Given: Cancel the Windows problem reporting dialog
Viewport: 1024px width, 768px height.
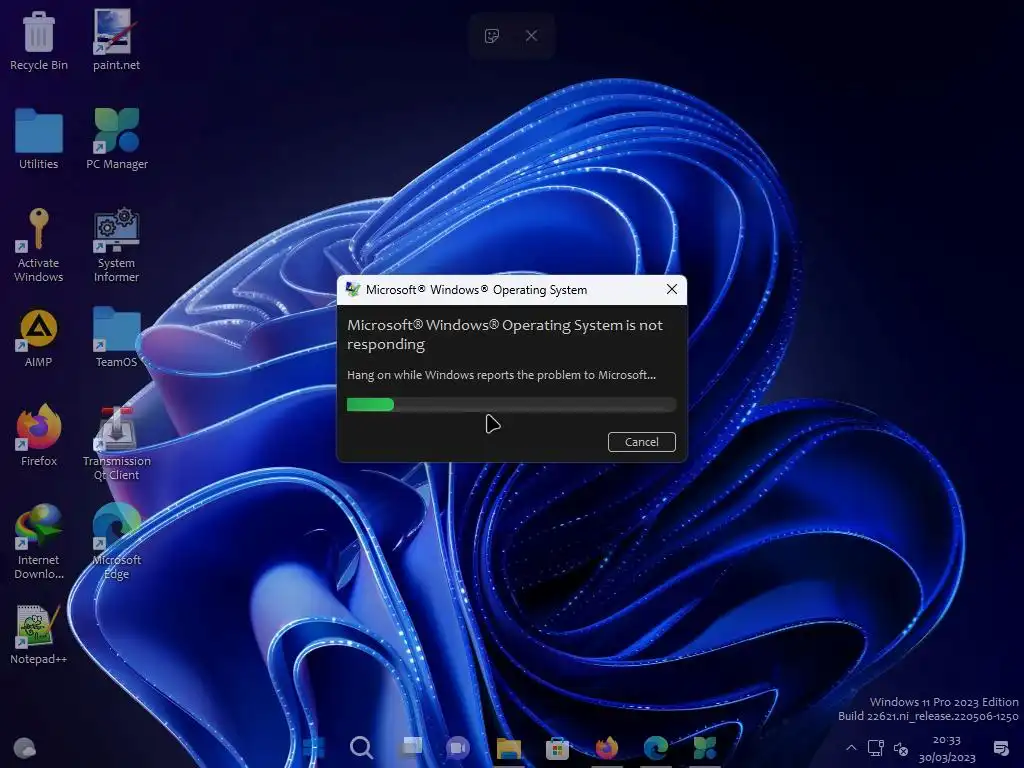Looking at the screenshot, I should tap(641, 442).
